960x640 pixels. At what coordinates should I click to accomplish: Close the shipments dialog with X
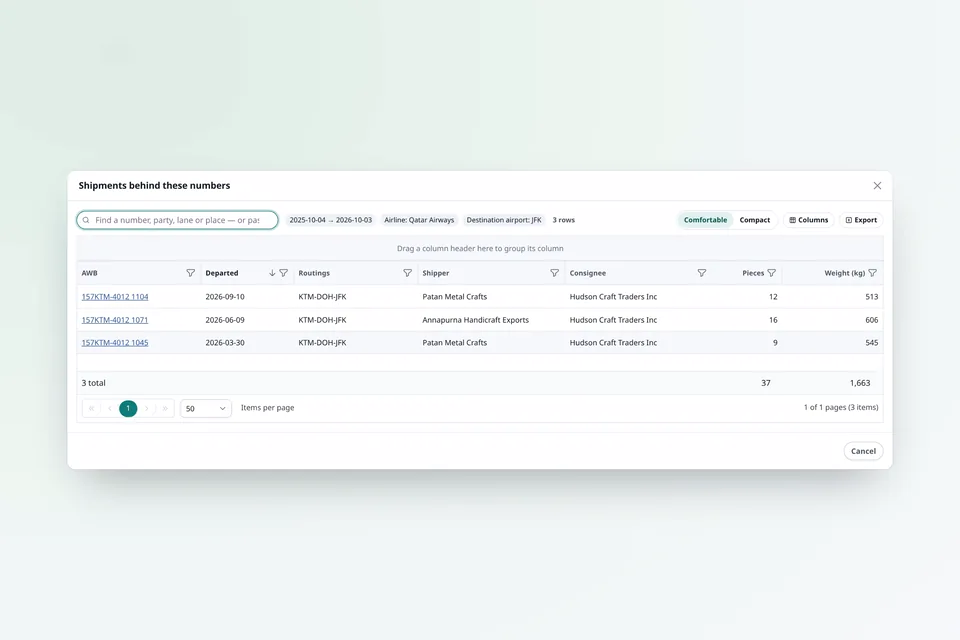click(x=877, y=186)
